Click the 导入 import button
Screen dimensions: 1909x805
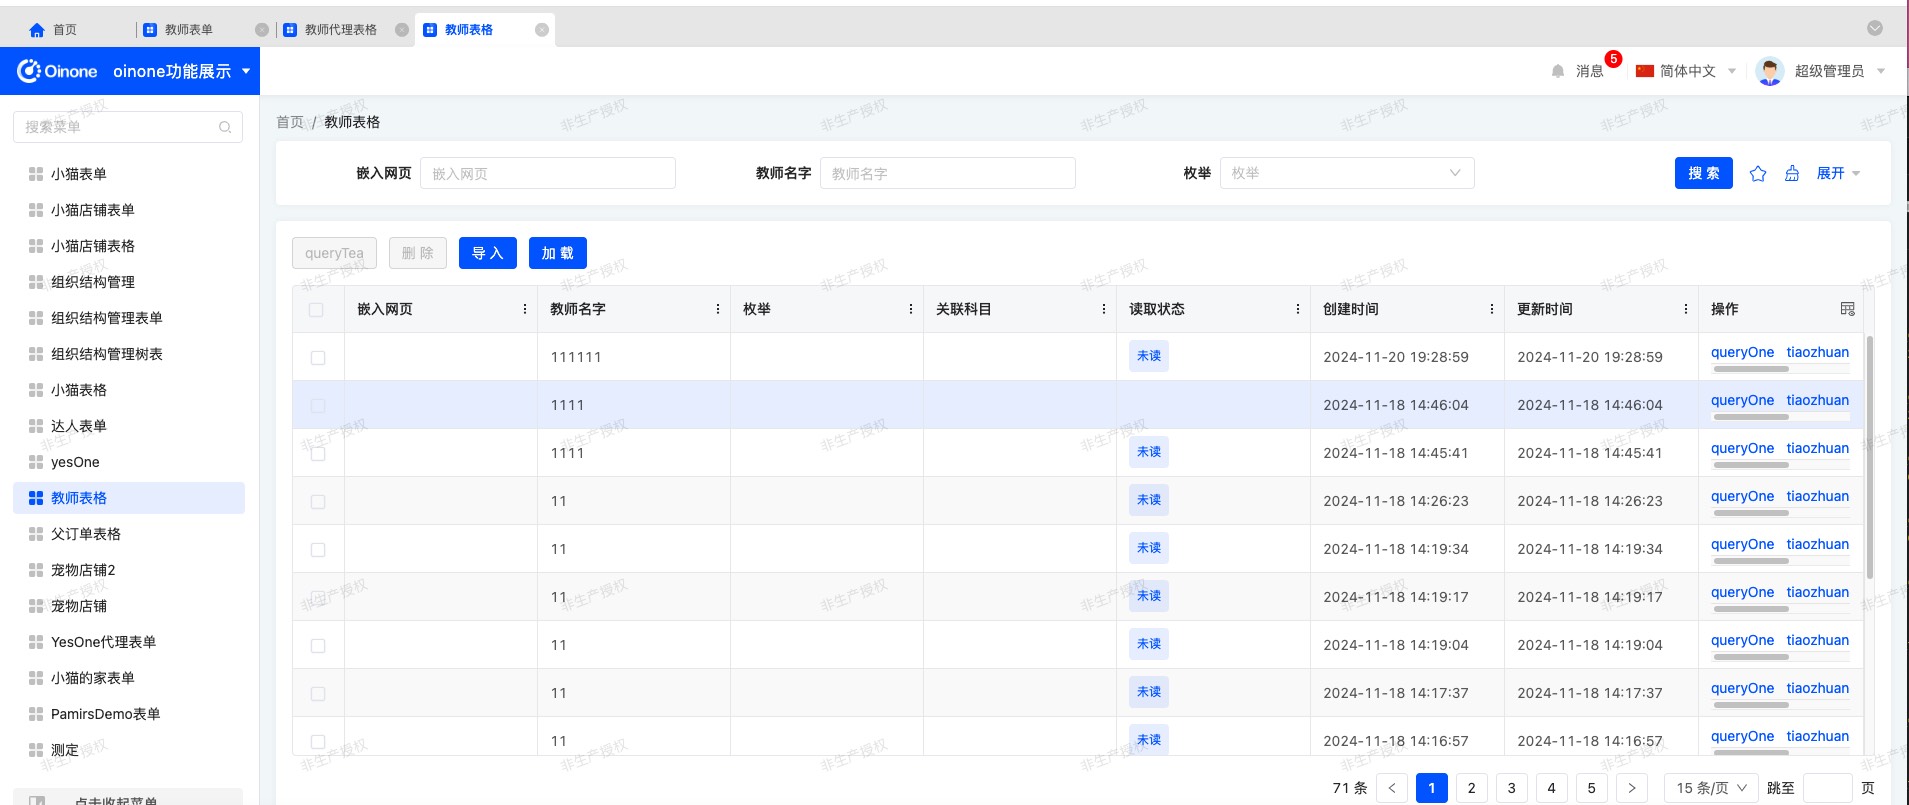tap(487, 253)
